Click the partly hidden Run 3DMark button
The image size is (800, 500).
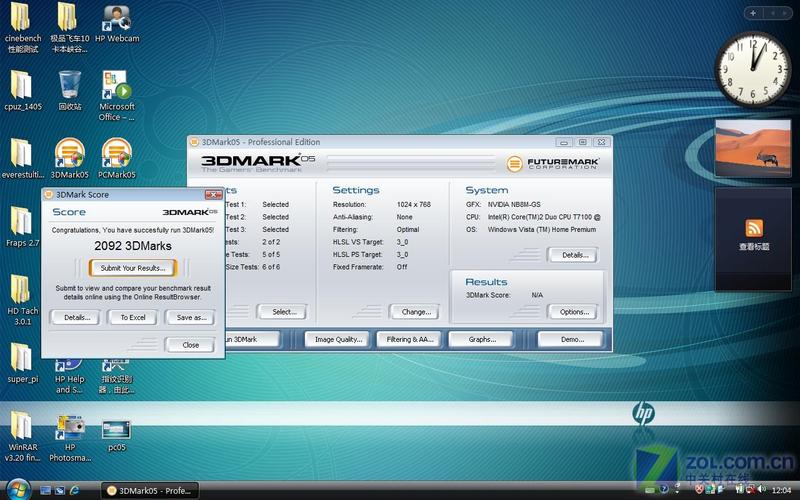point(252,339)
